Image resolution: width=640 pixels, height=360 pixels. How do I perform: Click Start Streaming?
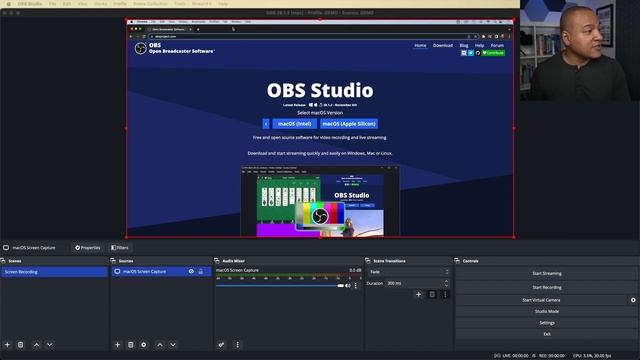(547, 273)
